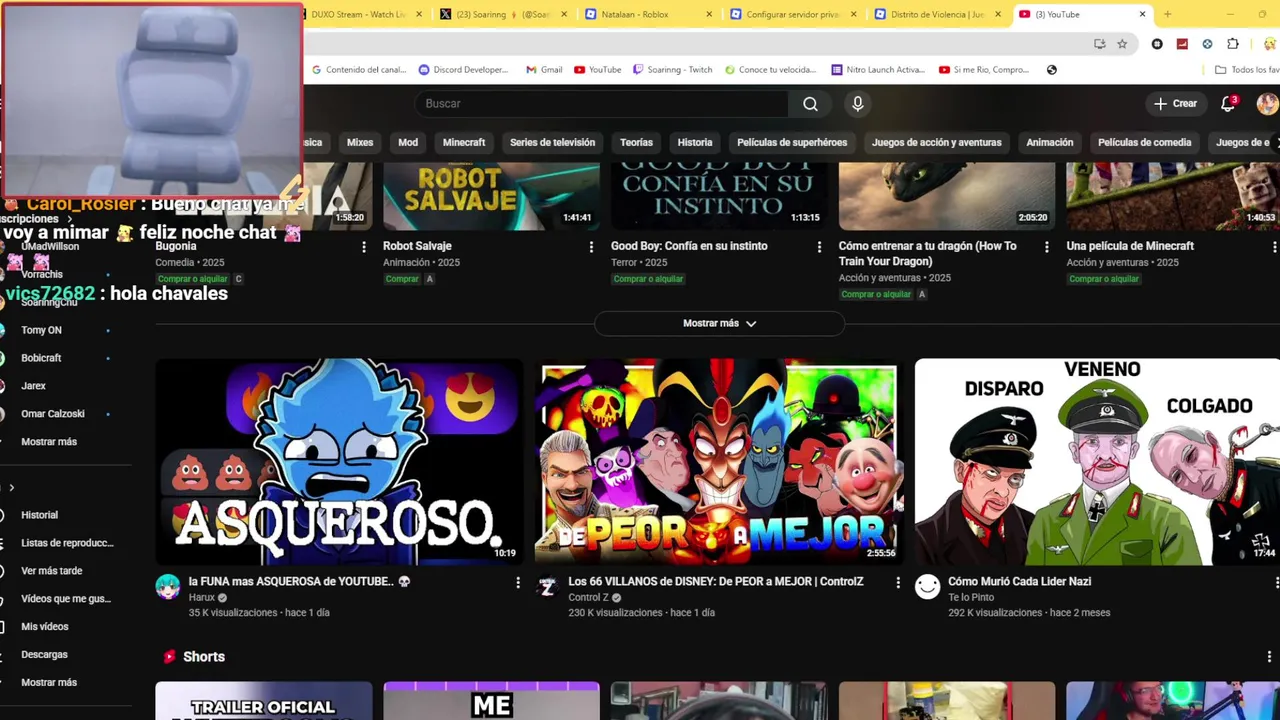Select the Historia filter chip
This screenshot has height=720, width=1280.
coord(695,142)
